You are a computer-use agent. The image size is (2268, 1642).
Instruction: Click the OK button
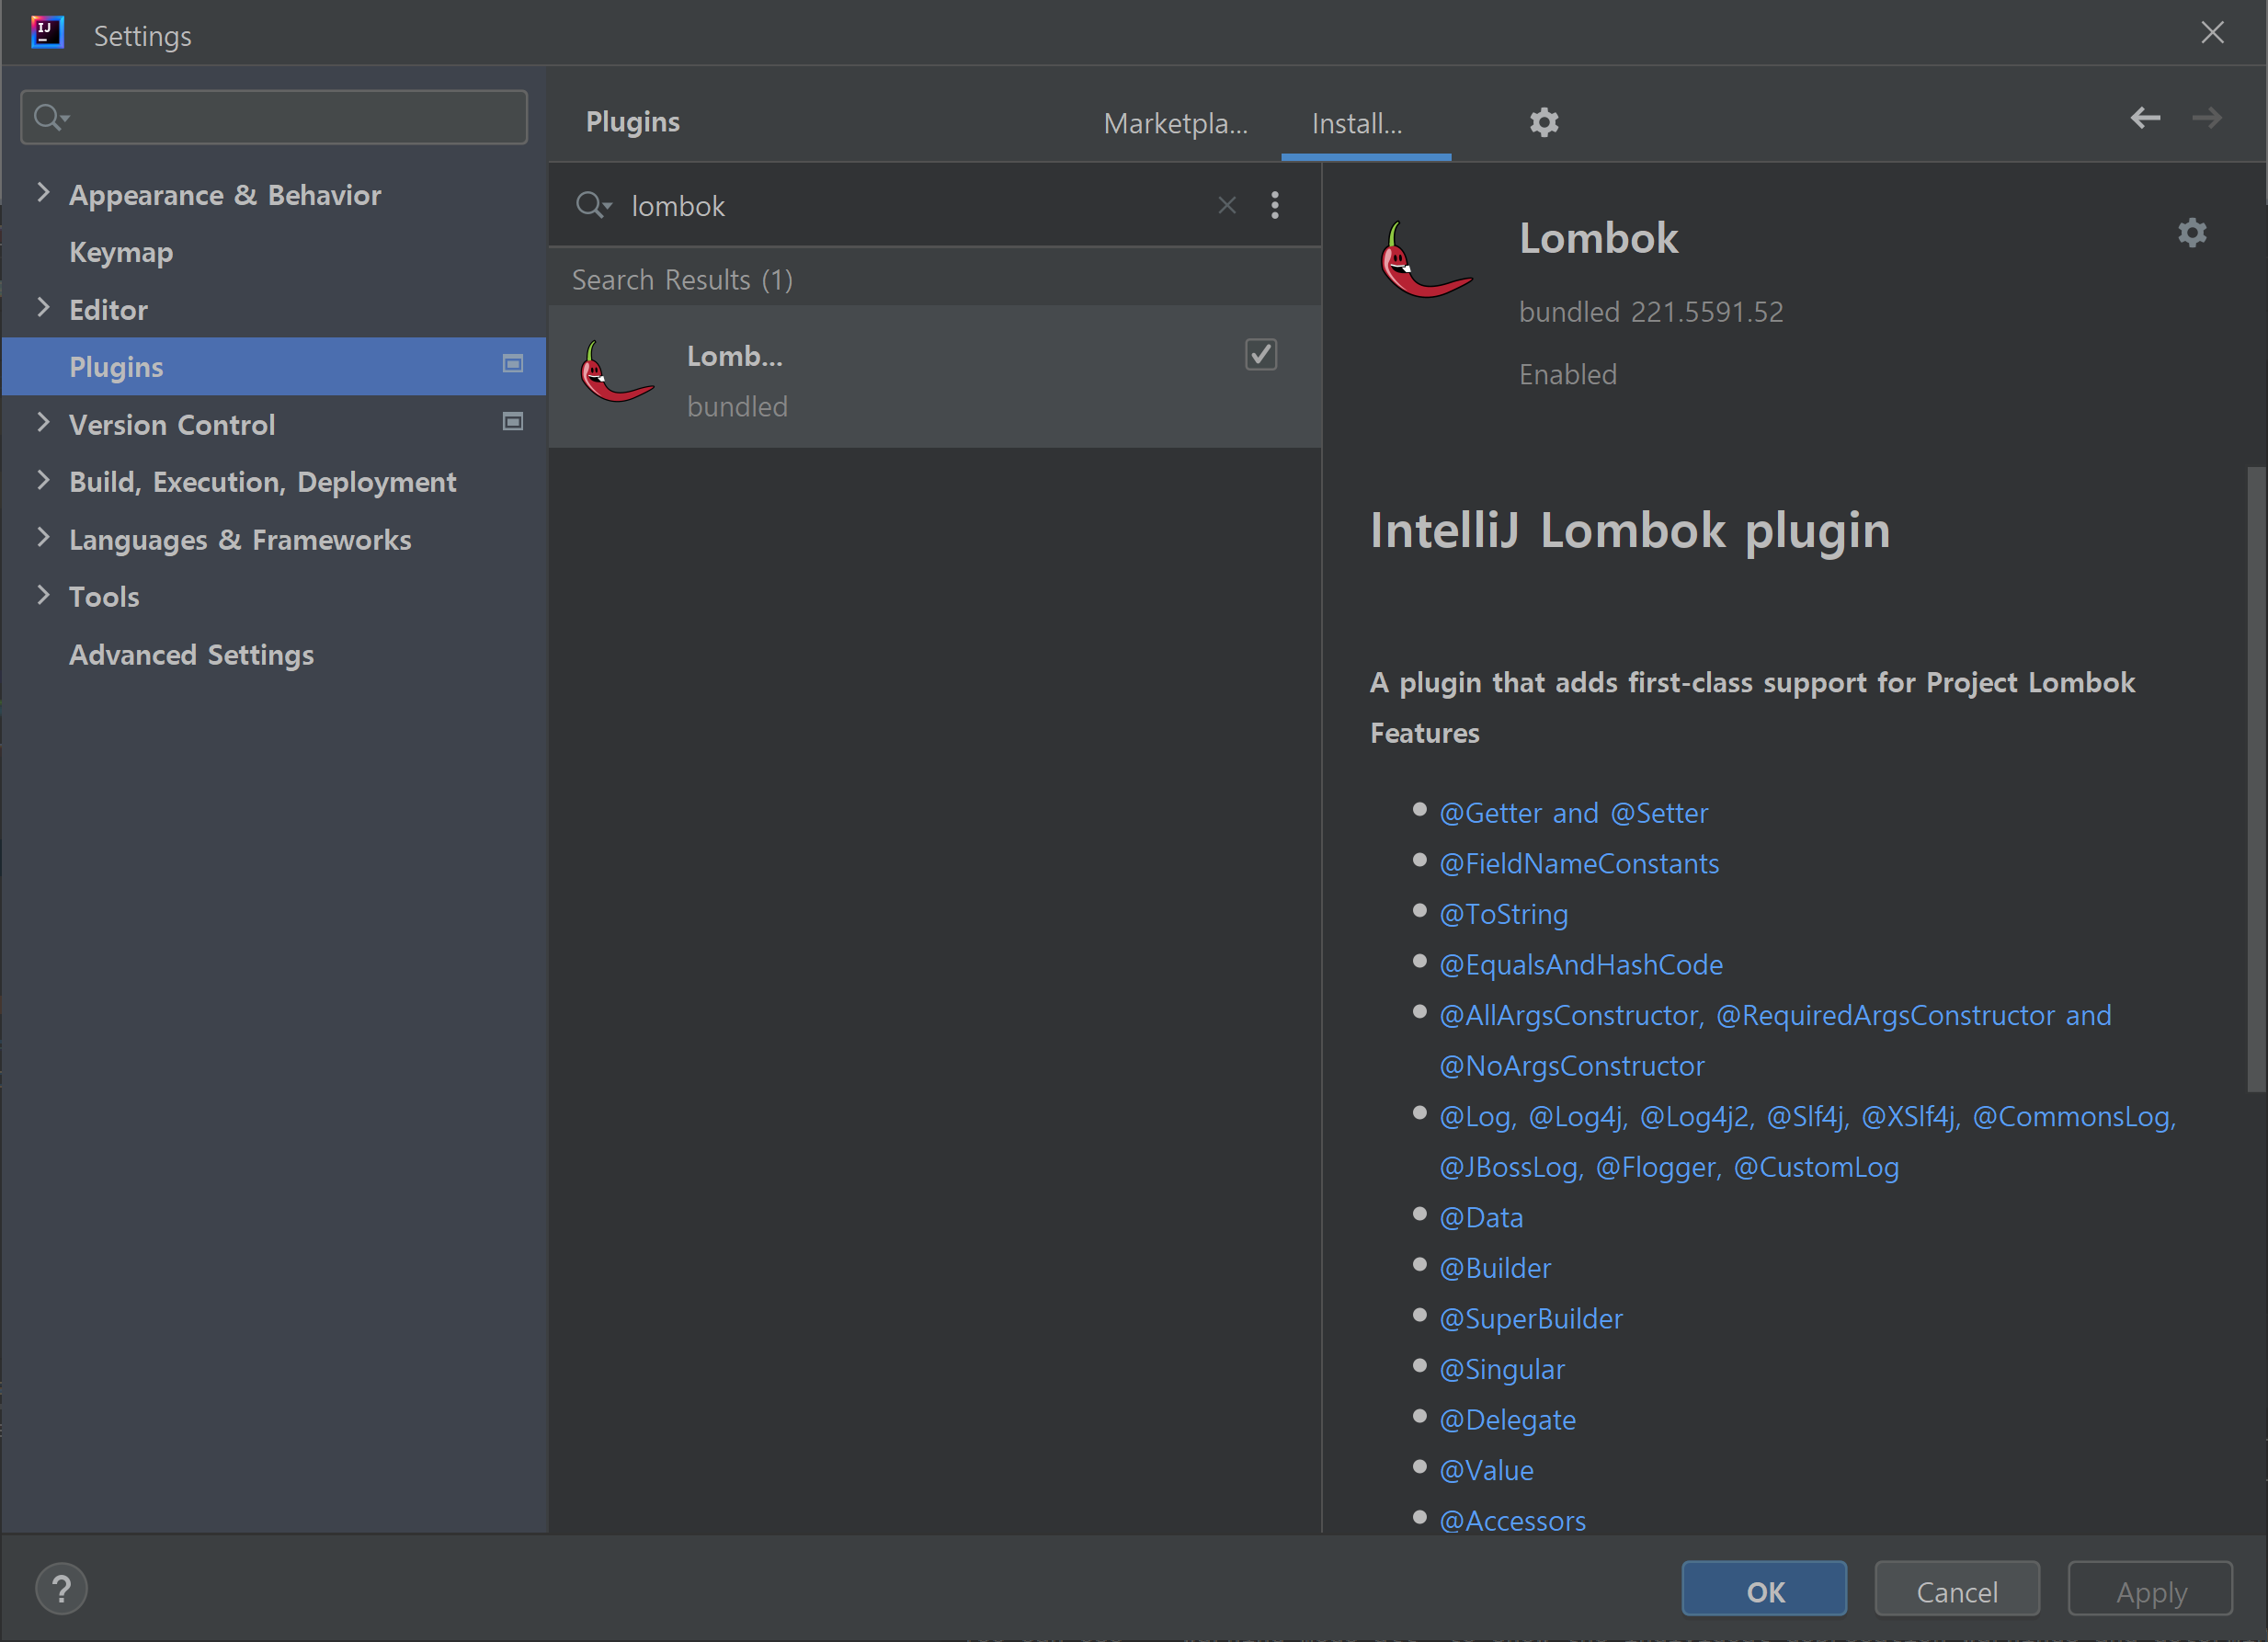(1763, 1590)
